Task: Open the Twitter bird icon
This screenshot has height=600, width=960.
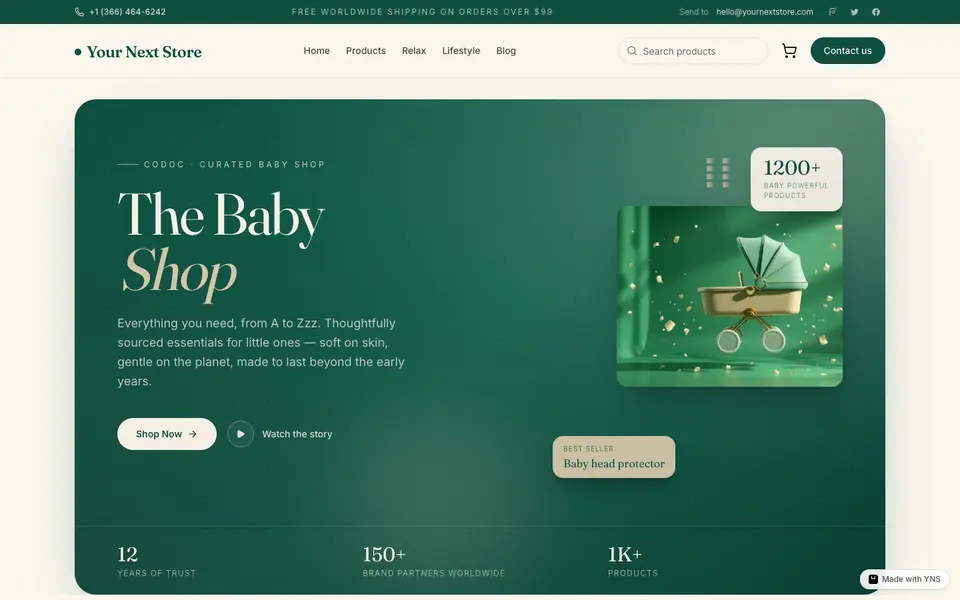Action: coord(854,12)
